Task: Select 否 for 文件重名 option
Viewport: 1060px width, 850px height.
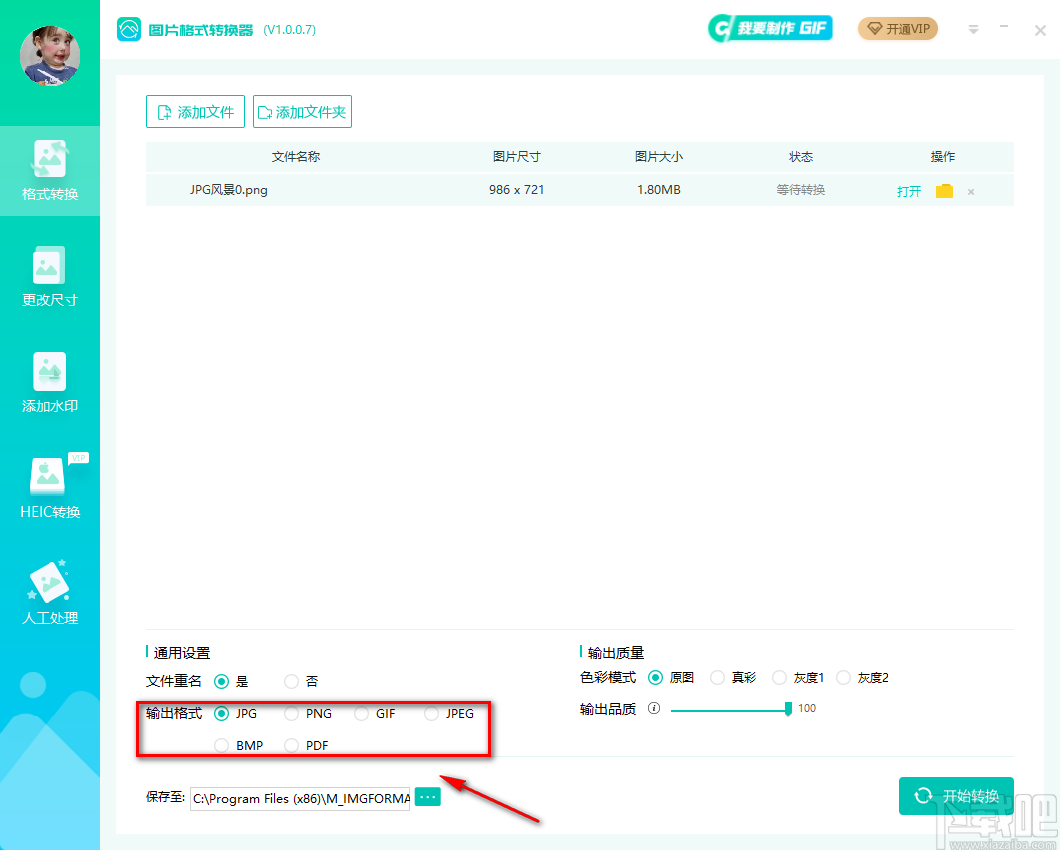Action: [x=290, y=681]
